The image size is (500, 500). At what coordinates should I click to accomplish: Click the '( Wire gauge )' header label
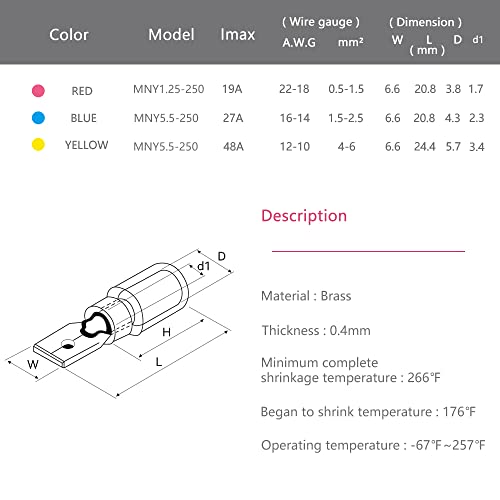click(x=321, y=22)
